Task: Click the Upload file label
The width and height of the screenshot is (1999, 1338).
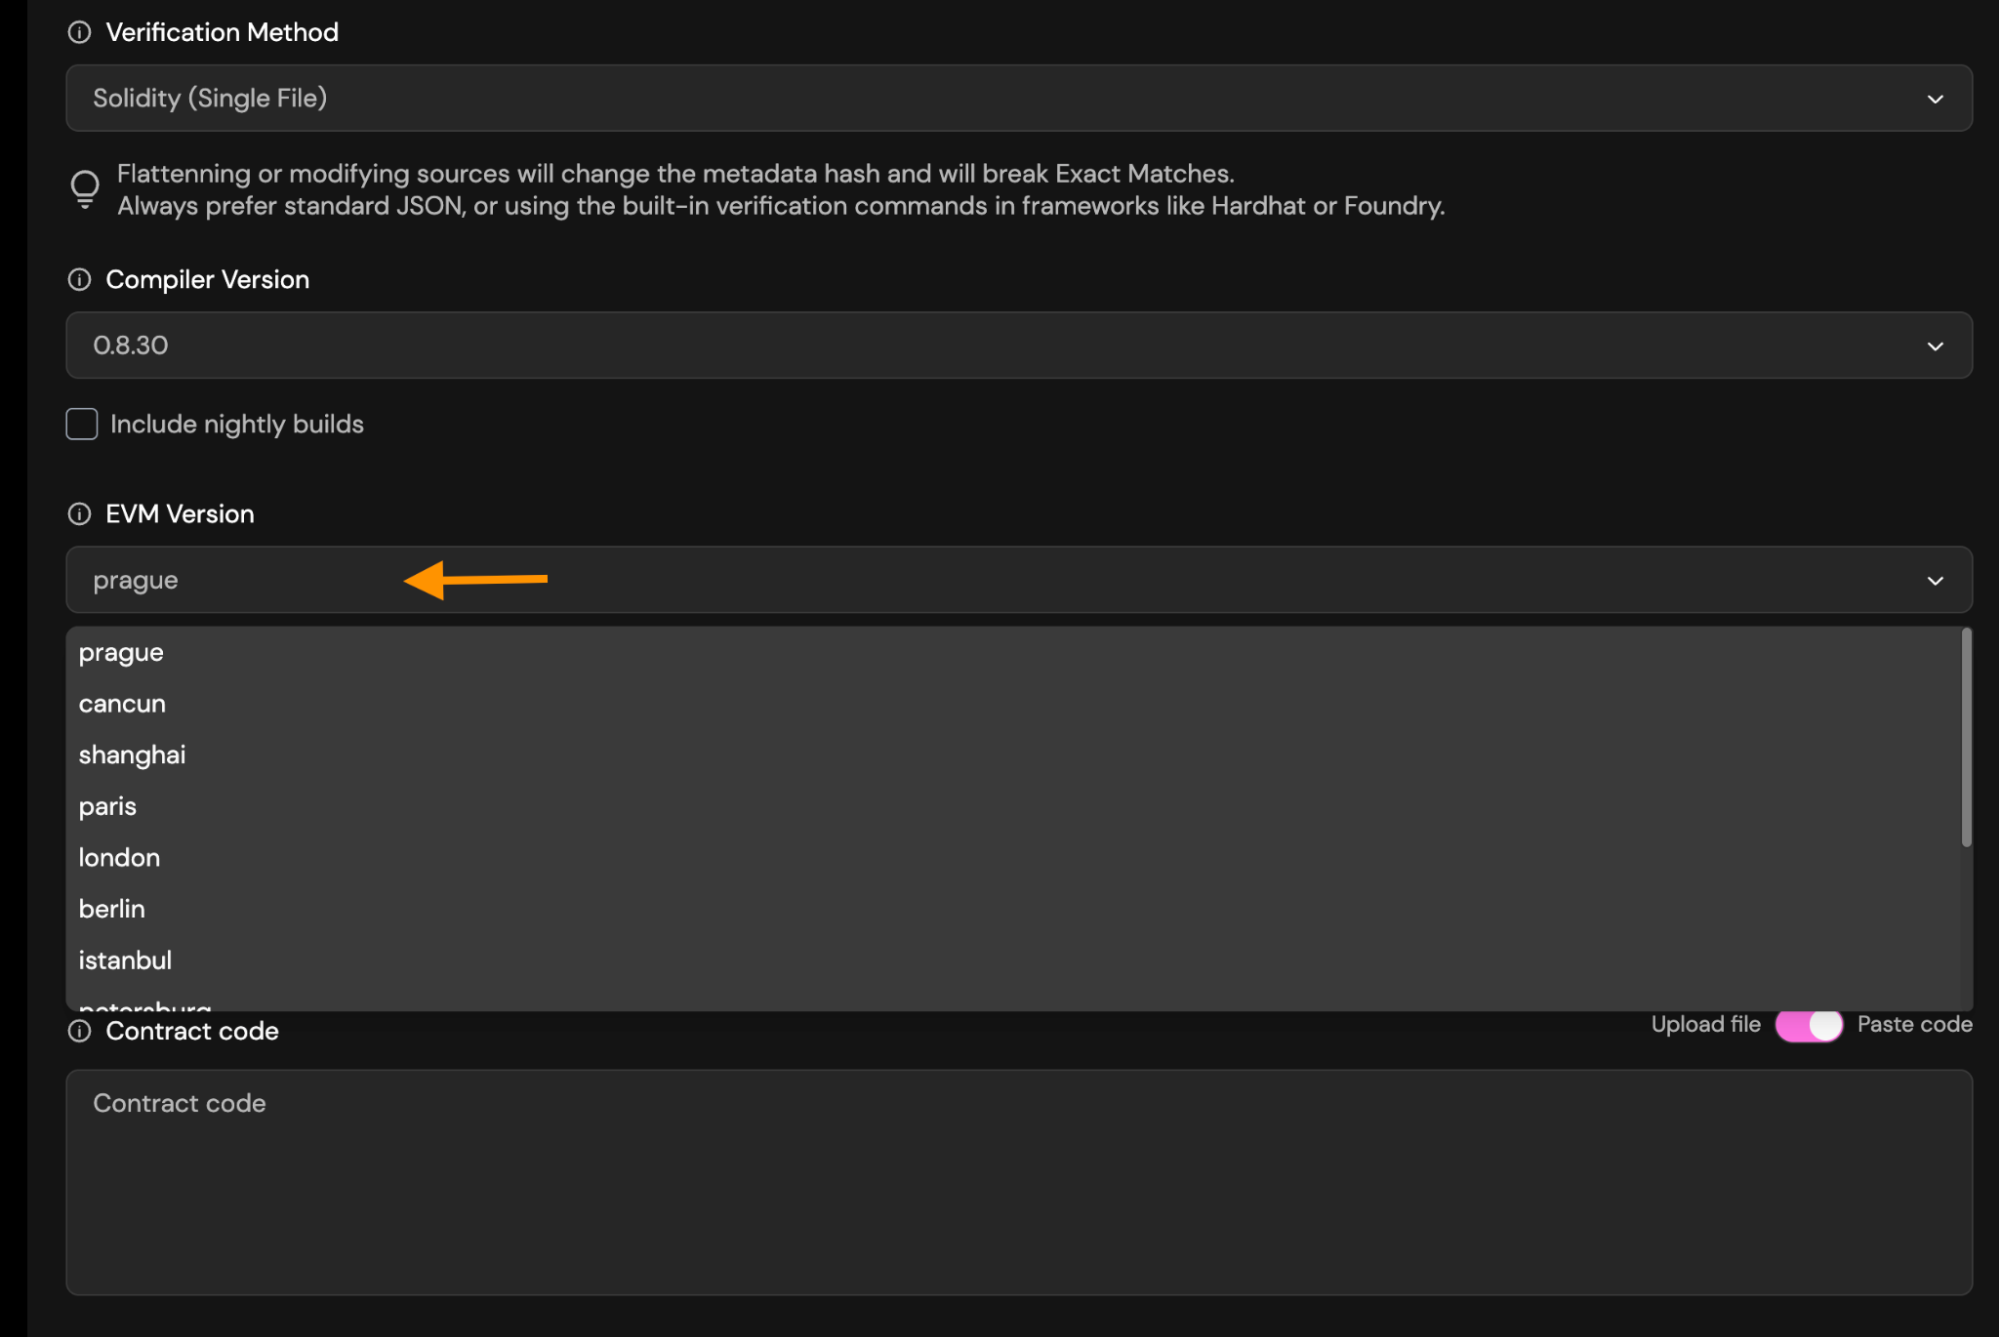Action: pos(1705,1024)
